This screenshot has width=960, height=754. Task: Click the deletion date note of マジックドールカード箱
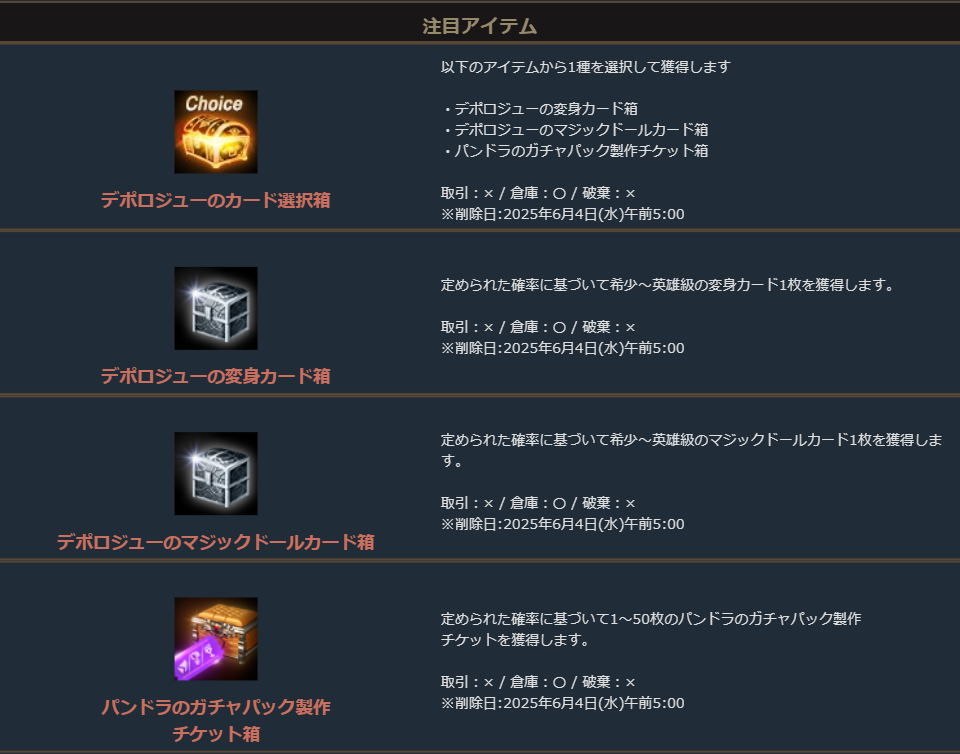pyautogui.click(x=563, y=524)
